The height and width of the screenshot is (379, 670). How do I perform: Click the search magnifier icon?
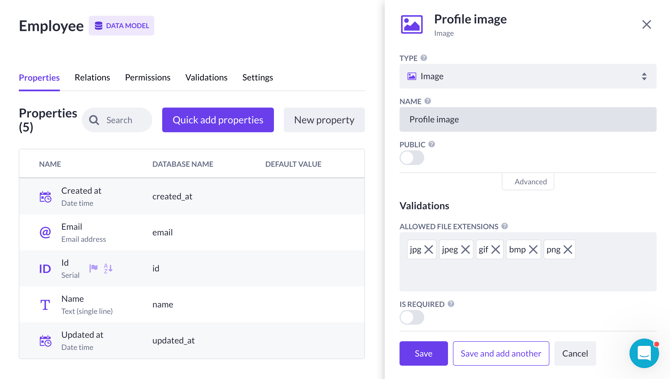click(x=94, y=120)
